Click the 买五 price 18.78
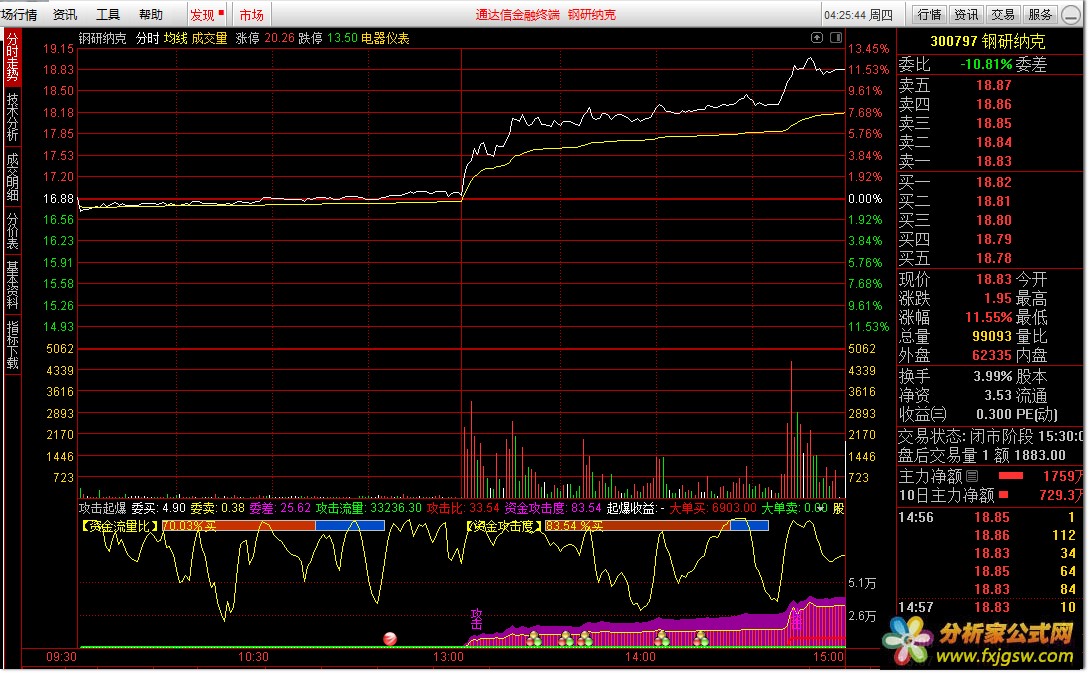 click(x=993, y=258)
